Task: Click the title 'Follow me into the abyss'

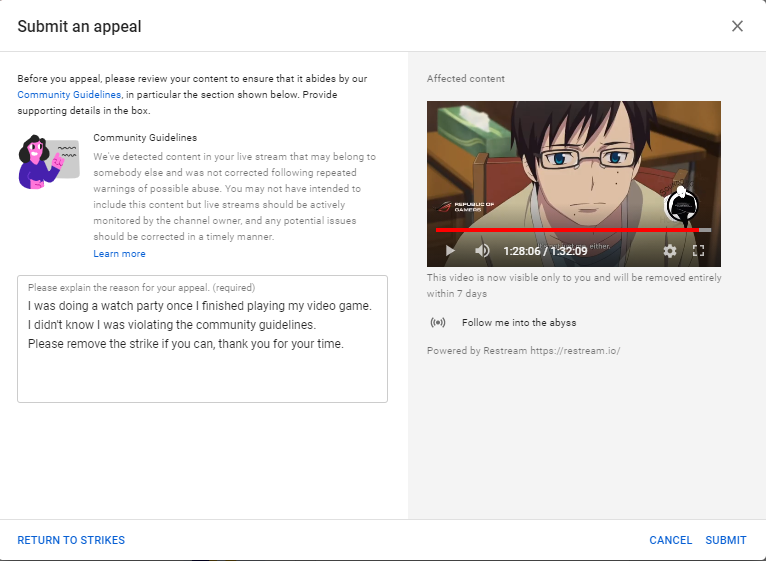Action: [x=519, y=323]
